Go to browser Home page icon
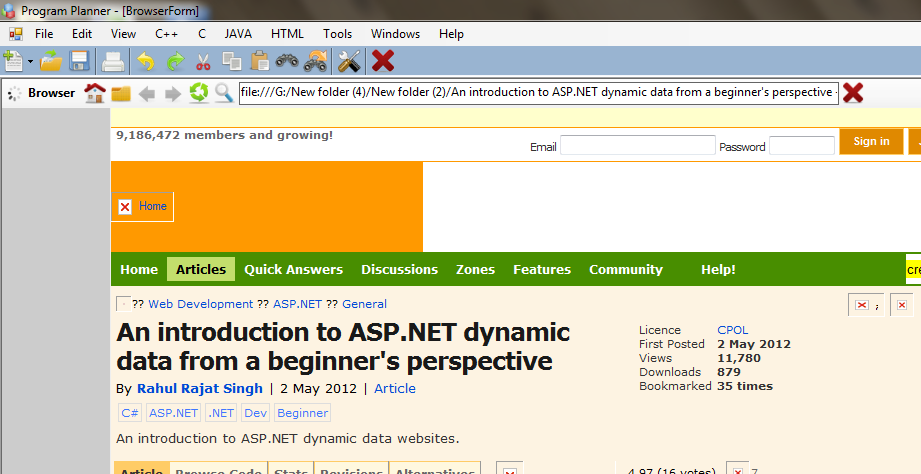This screenshot has height=474, width=921. (95, 93)
